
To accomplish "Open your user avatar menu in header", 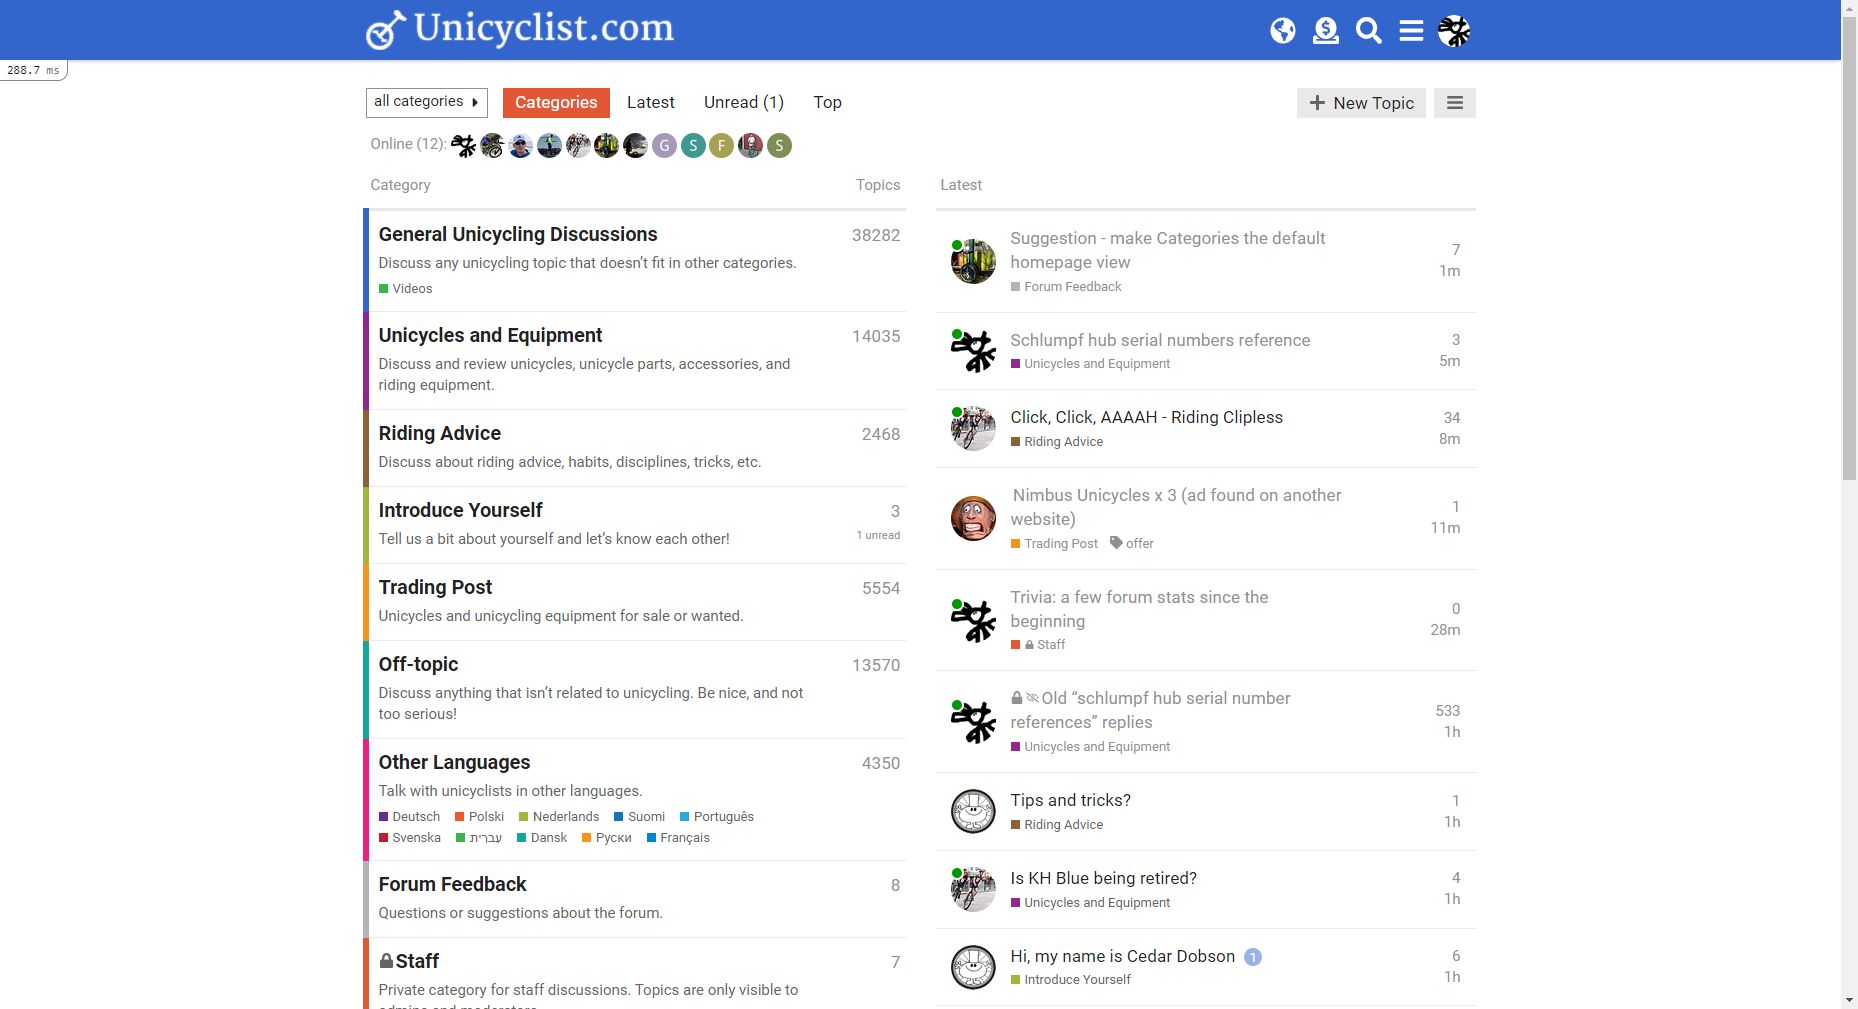I will click(1454, 31).
